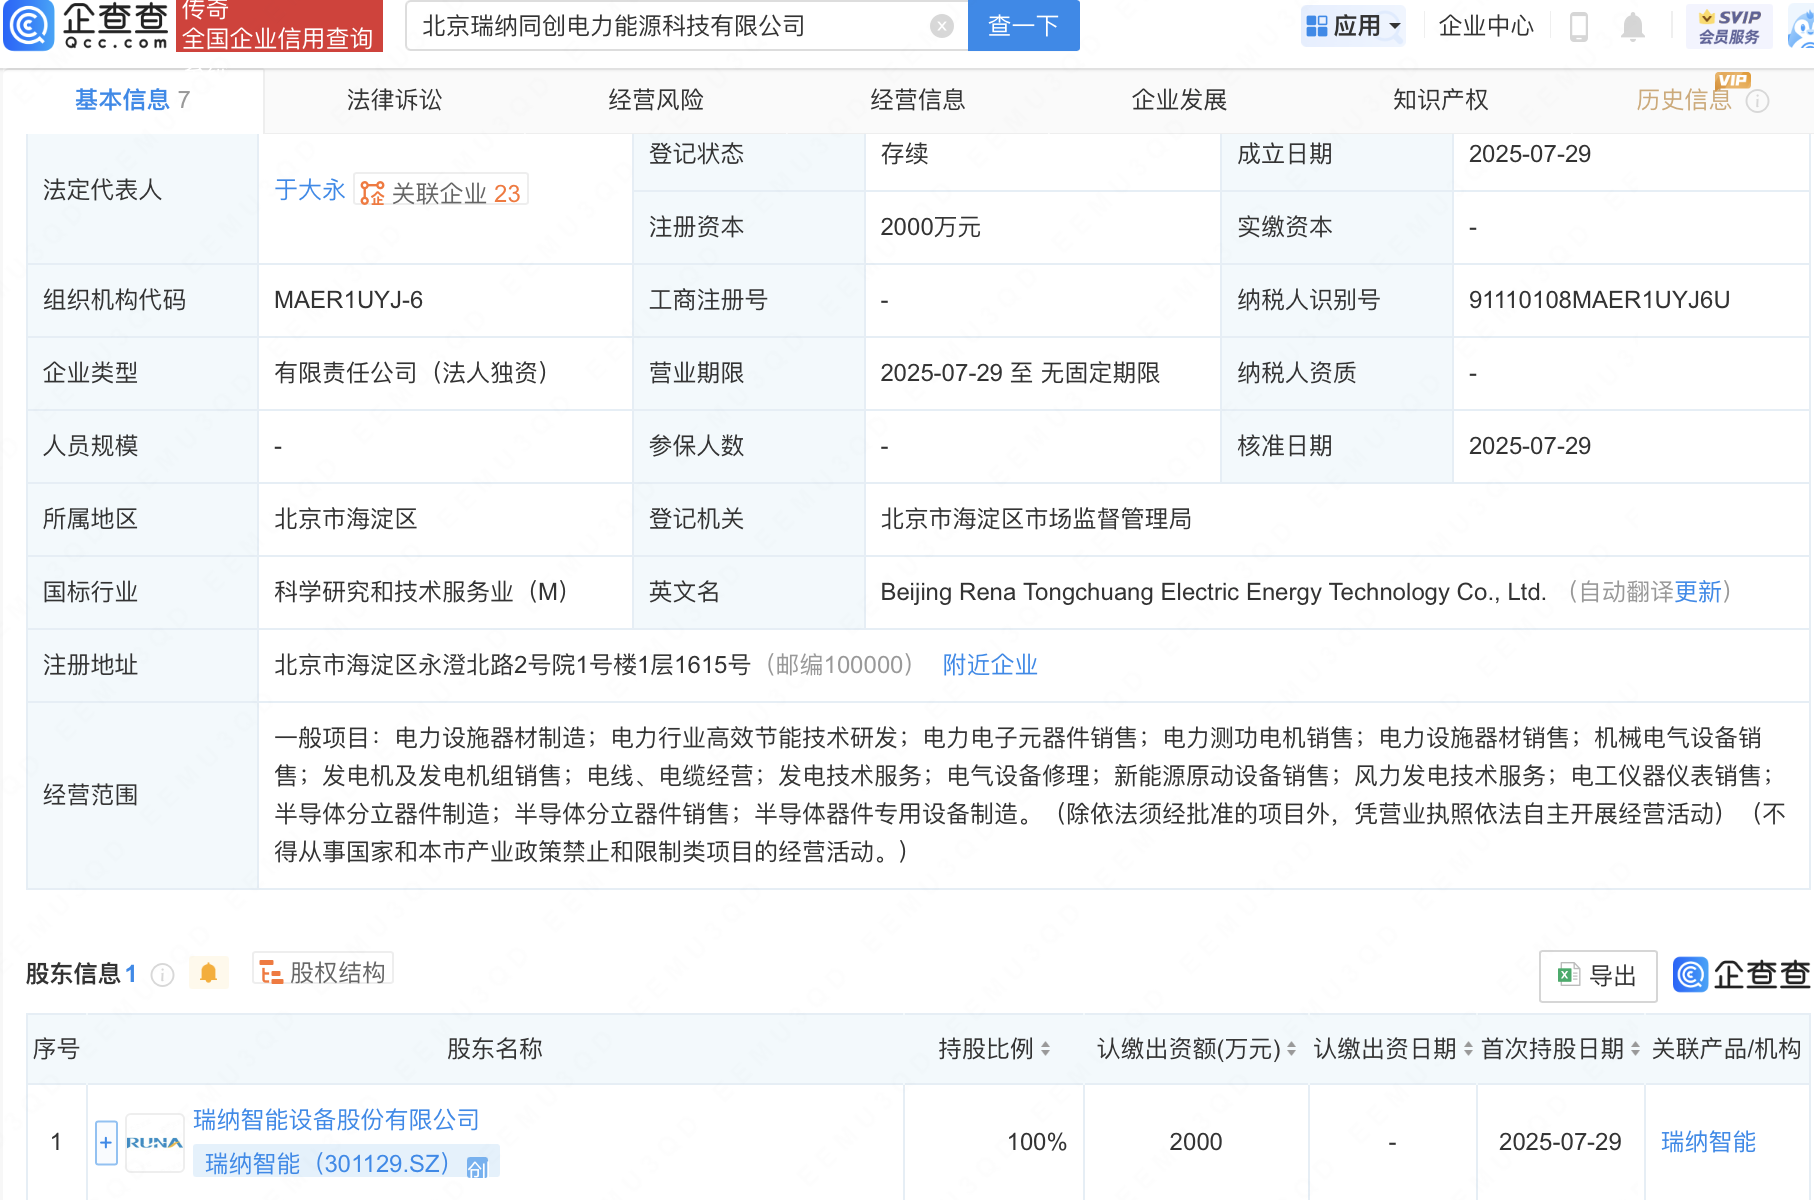Click tax ID 91110108MAER1UYJ6U
The height and width of the screenshot is (1200, 1814).
[x=1599, y=300]
